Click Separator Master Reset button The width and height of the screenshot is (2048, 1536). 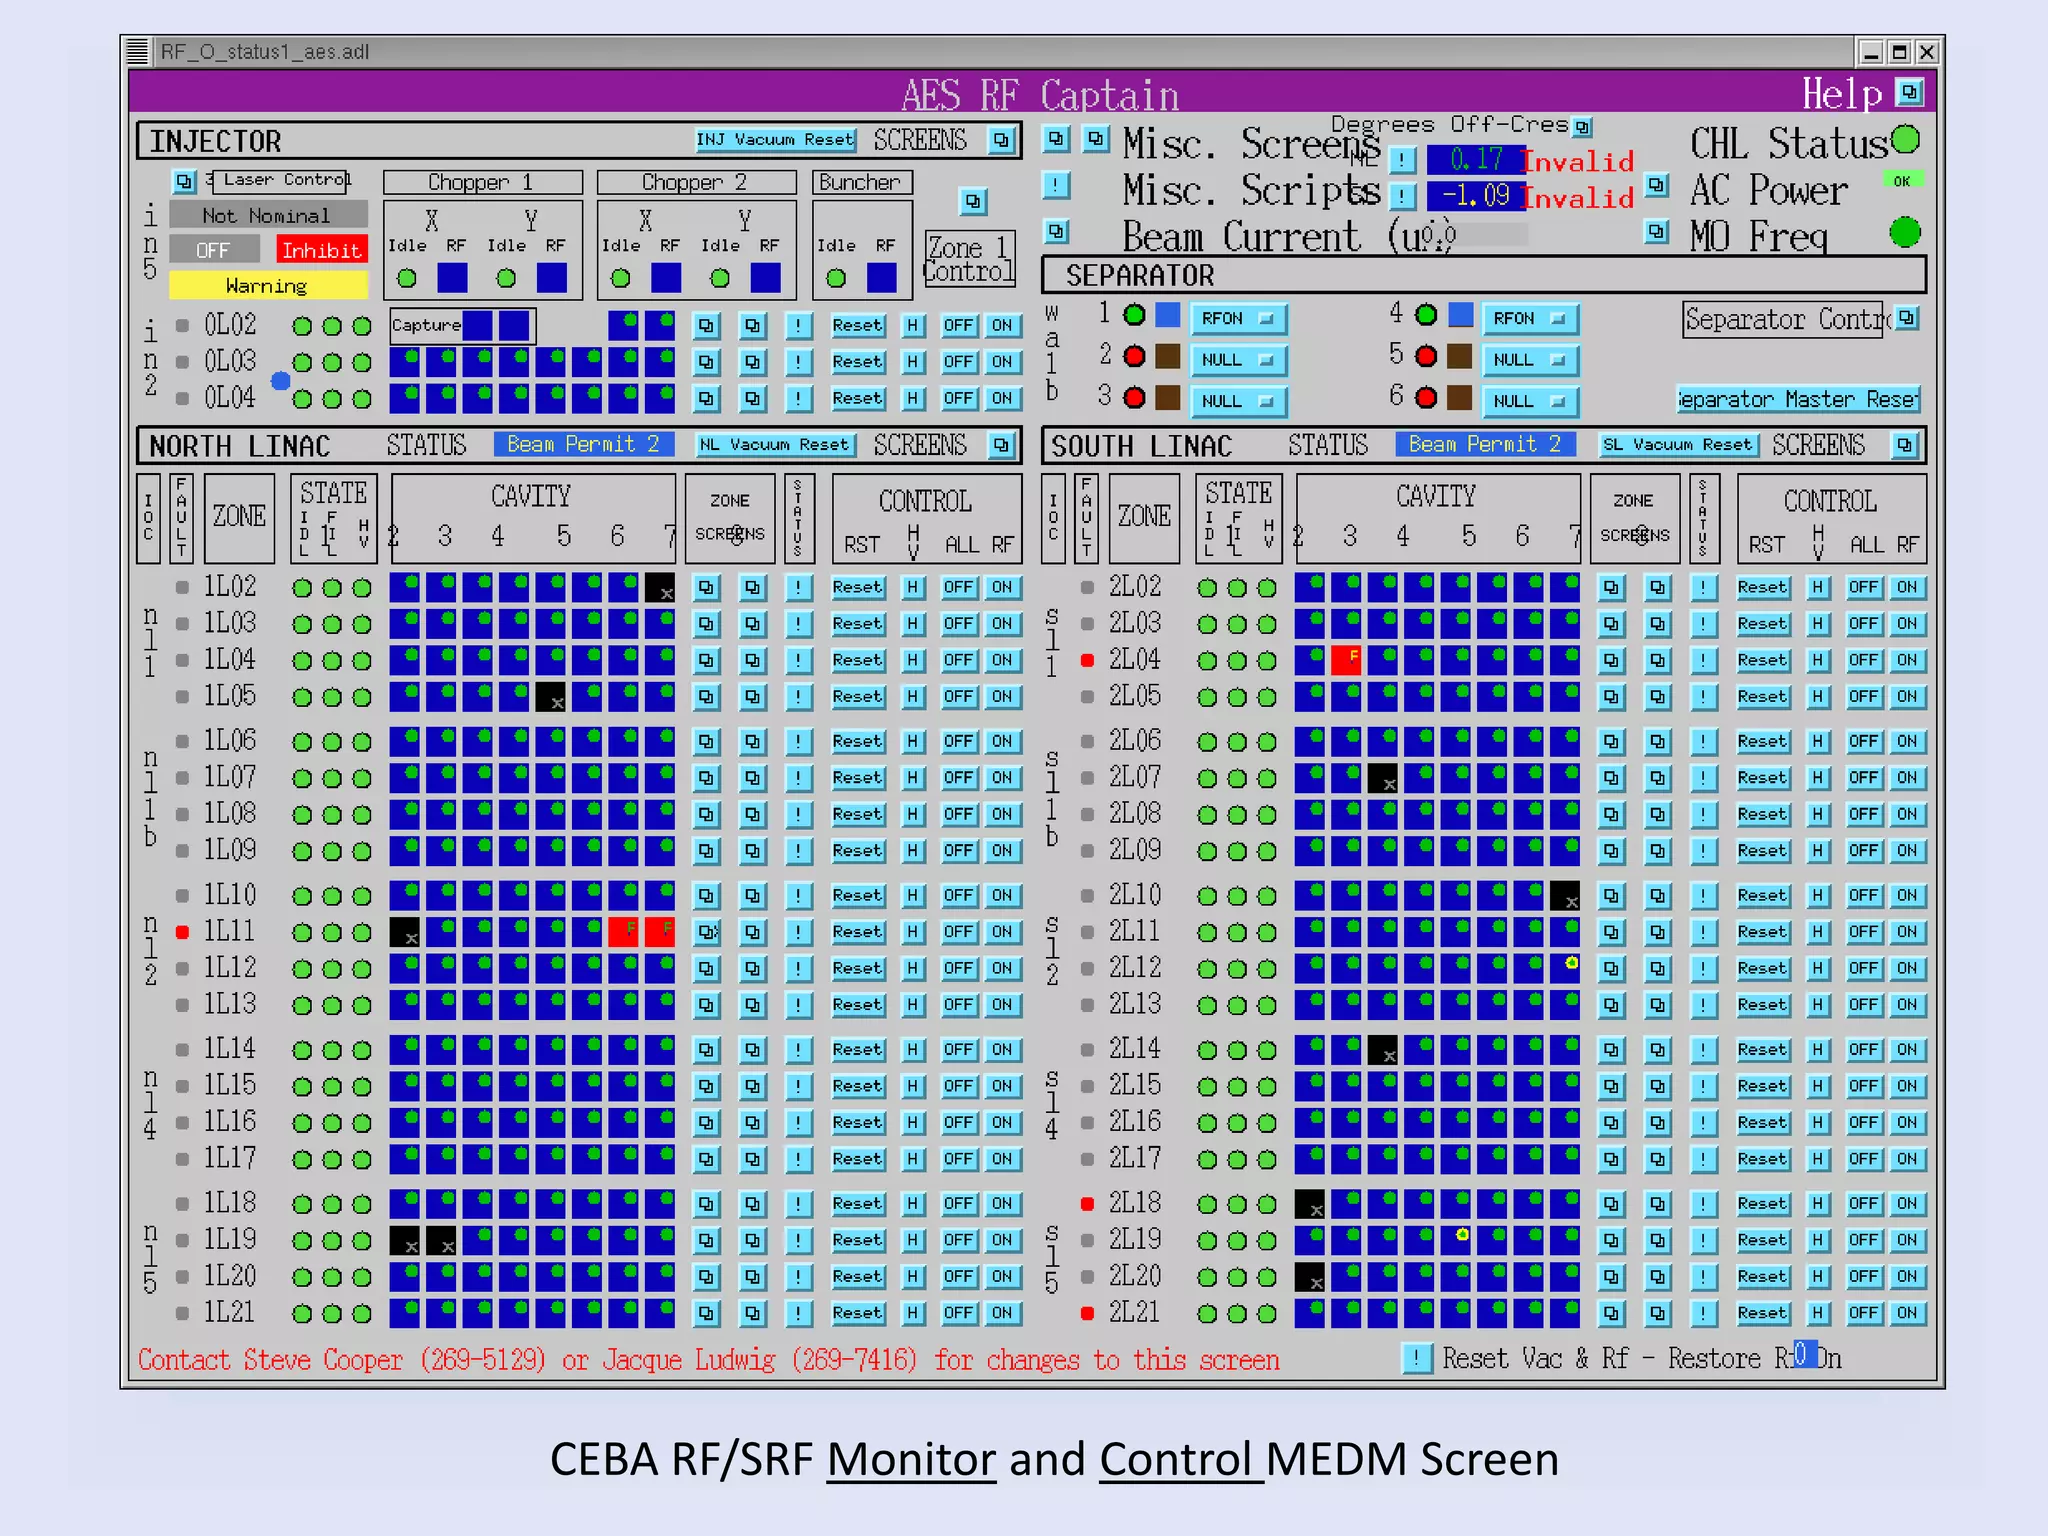(1798, 399)
